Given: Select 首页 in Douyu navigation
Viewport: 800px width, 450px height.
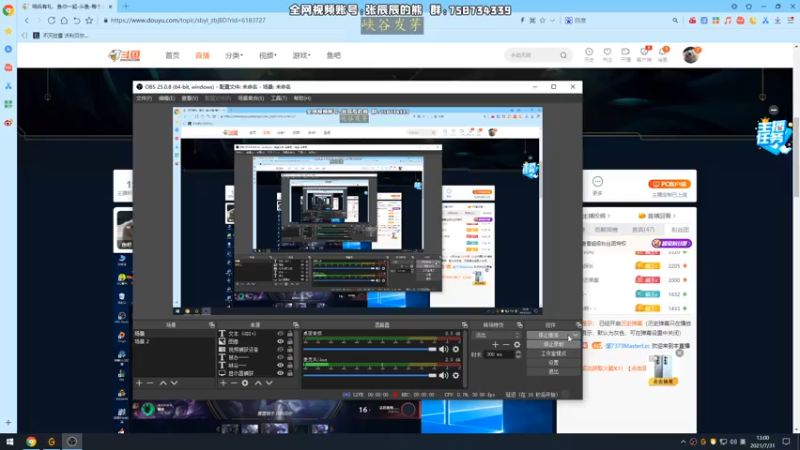Looking at the screenshot, I should [x=172, y=55].
